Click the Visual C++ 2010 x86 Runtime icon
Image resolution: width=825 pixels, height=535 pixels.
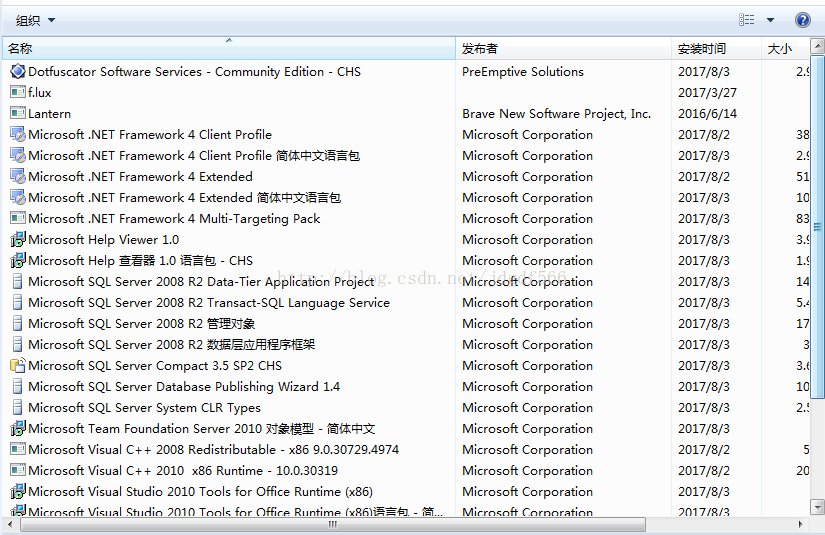click(18, 470)
